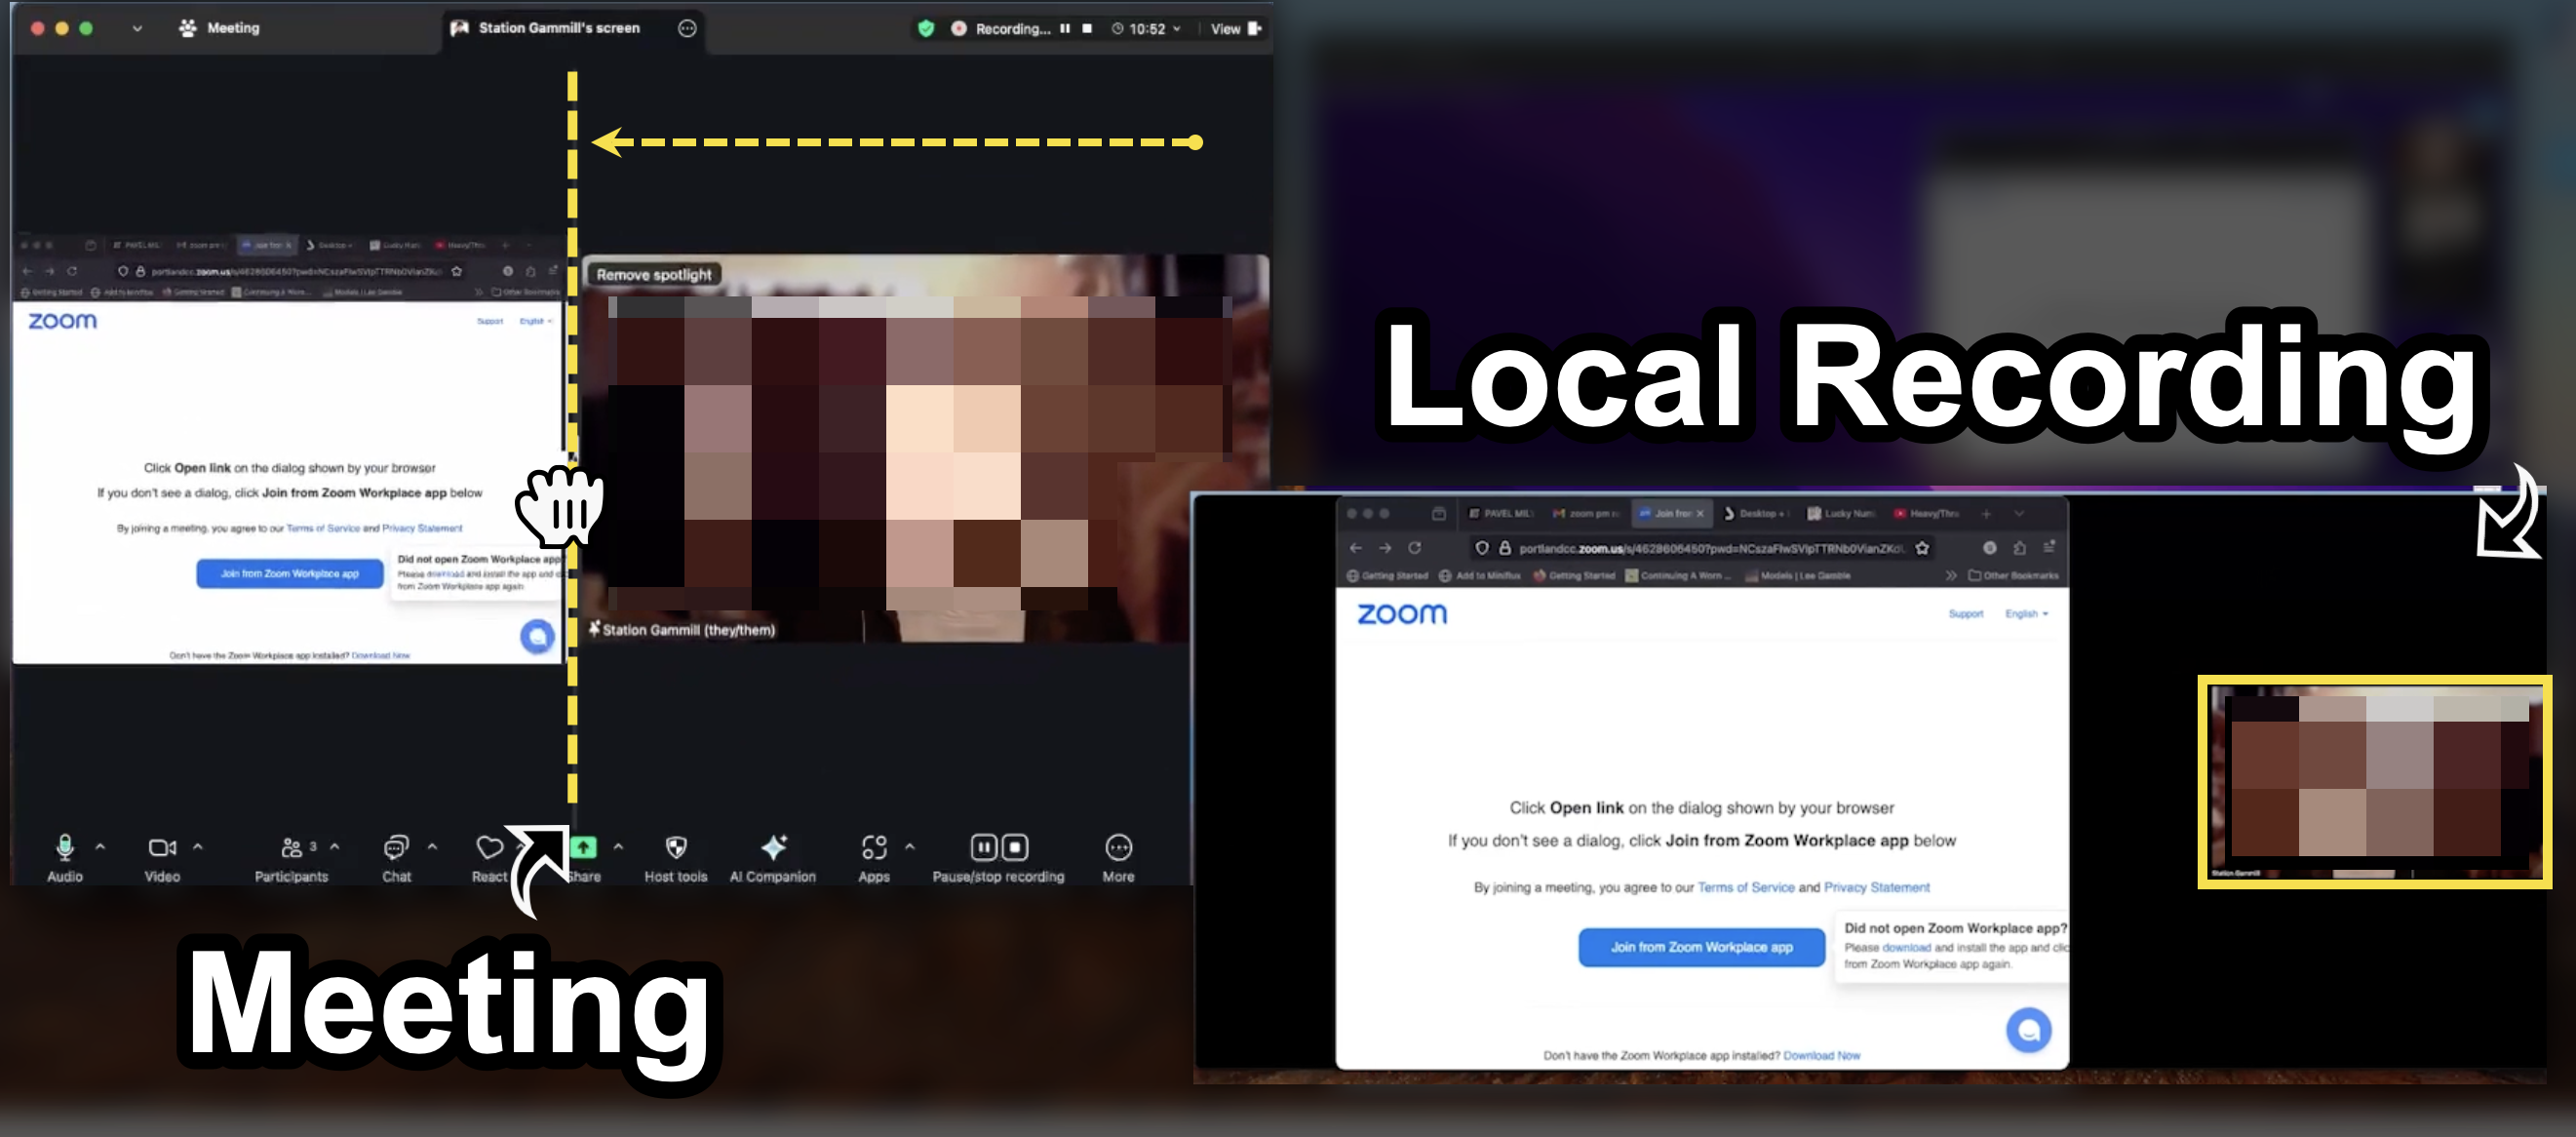Viewport: 2576px width, 1137px height.
Task: Expand video options caret
Action: click(198, 847)
